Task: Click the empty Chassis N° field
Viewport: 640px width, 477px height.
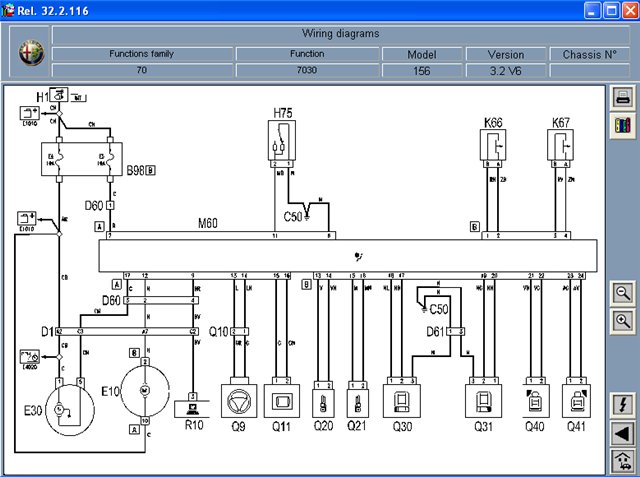Action: 589,71
